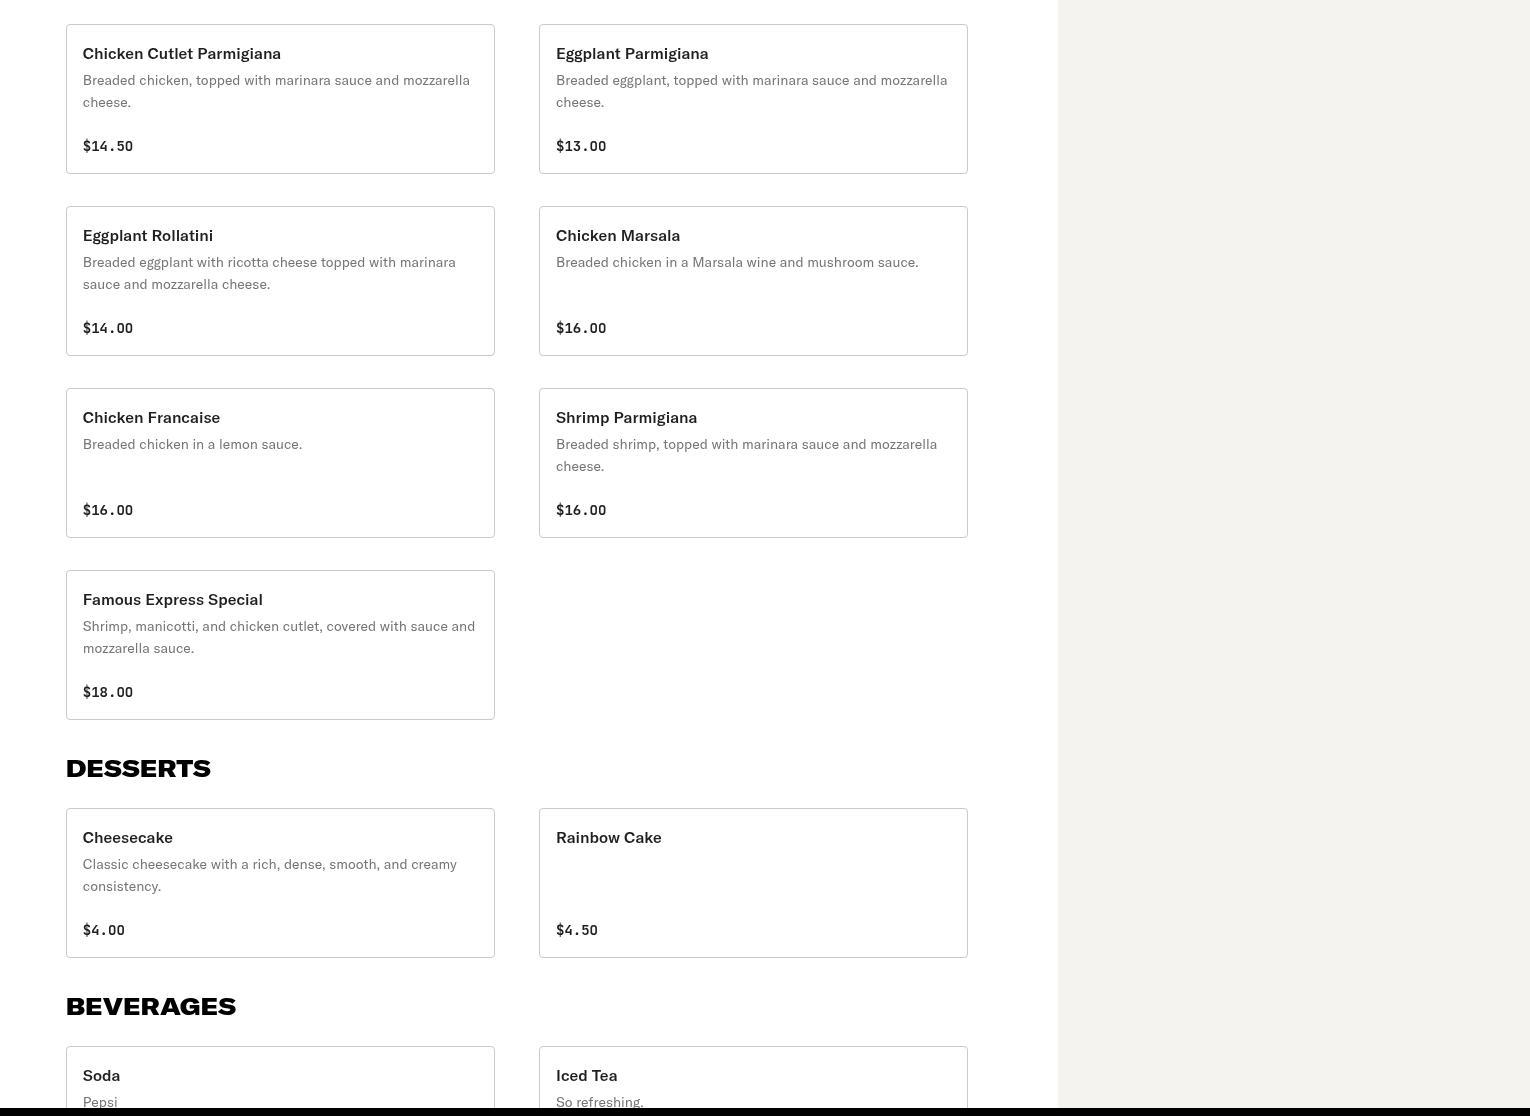Click the 'Classic cheesecake with a rich, dense' description
Image resolution: width=1530 pixels, height=1116 pixels.
[270, 875]
